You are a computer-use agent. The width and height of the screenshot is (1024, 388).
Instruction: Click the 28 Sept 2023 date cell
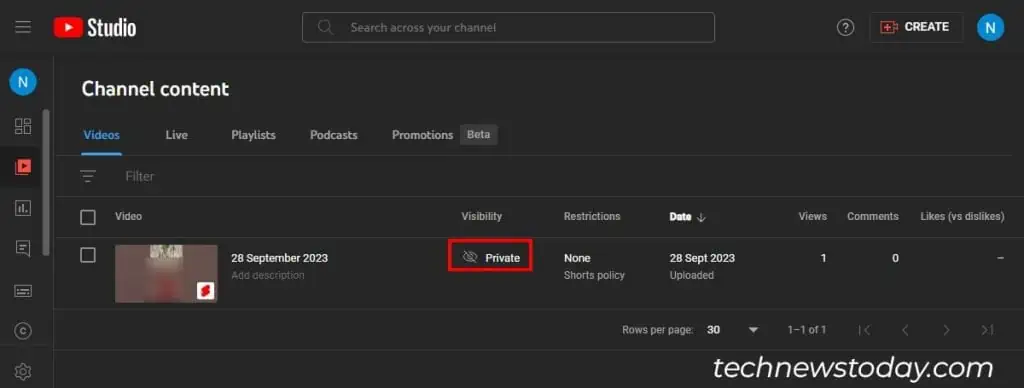(x=702, y=258)
